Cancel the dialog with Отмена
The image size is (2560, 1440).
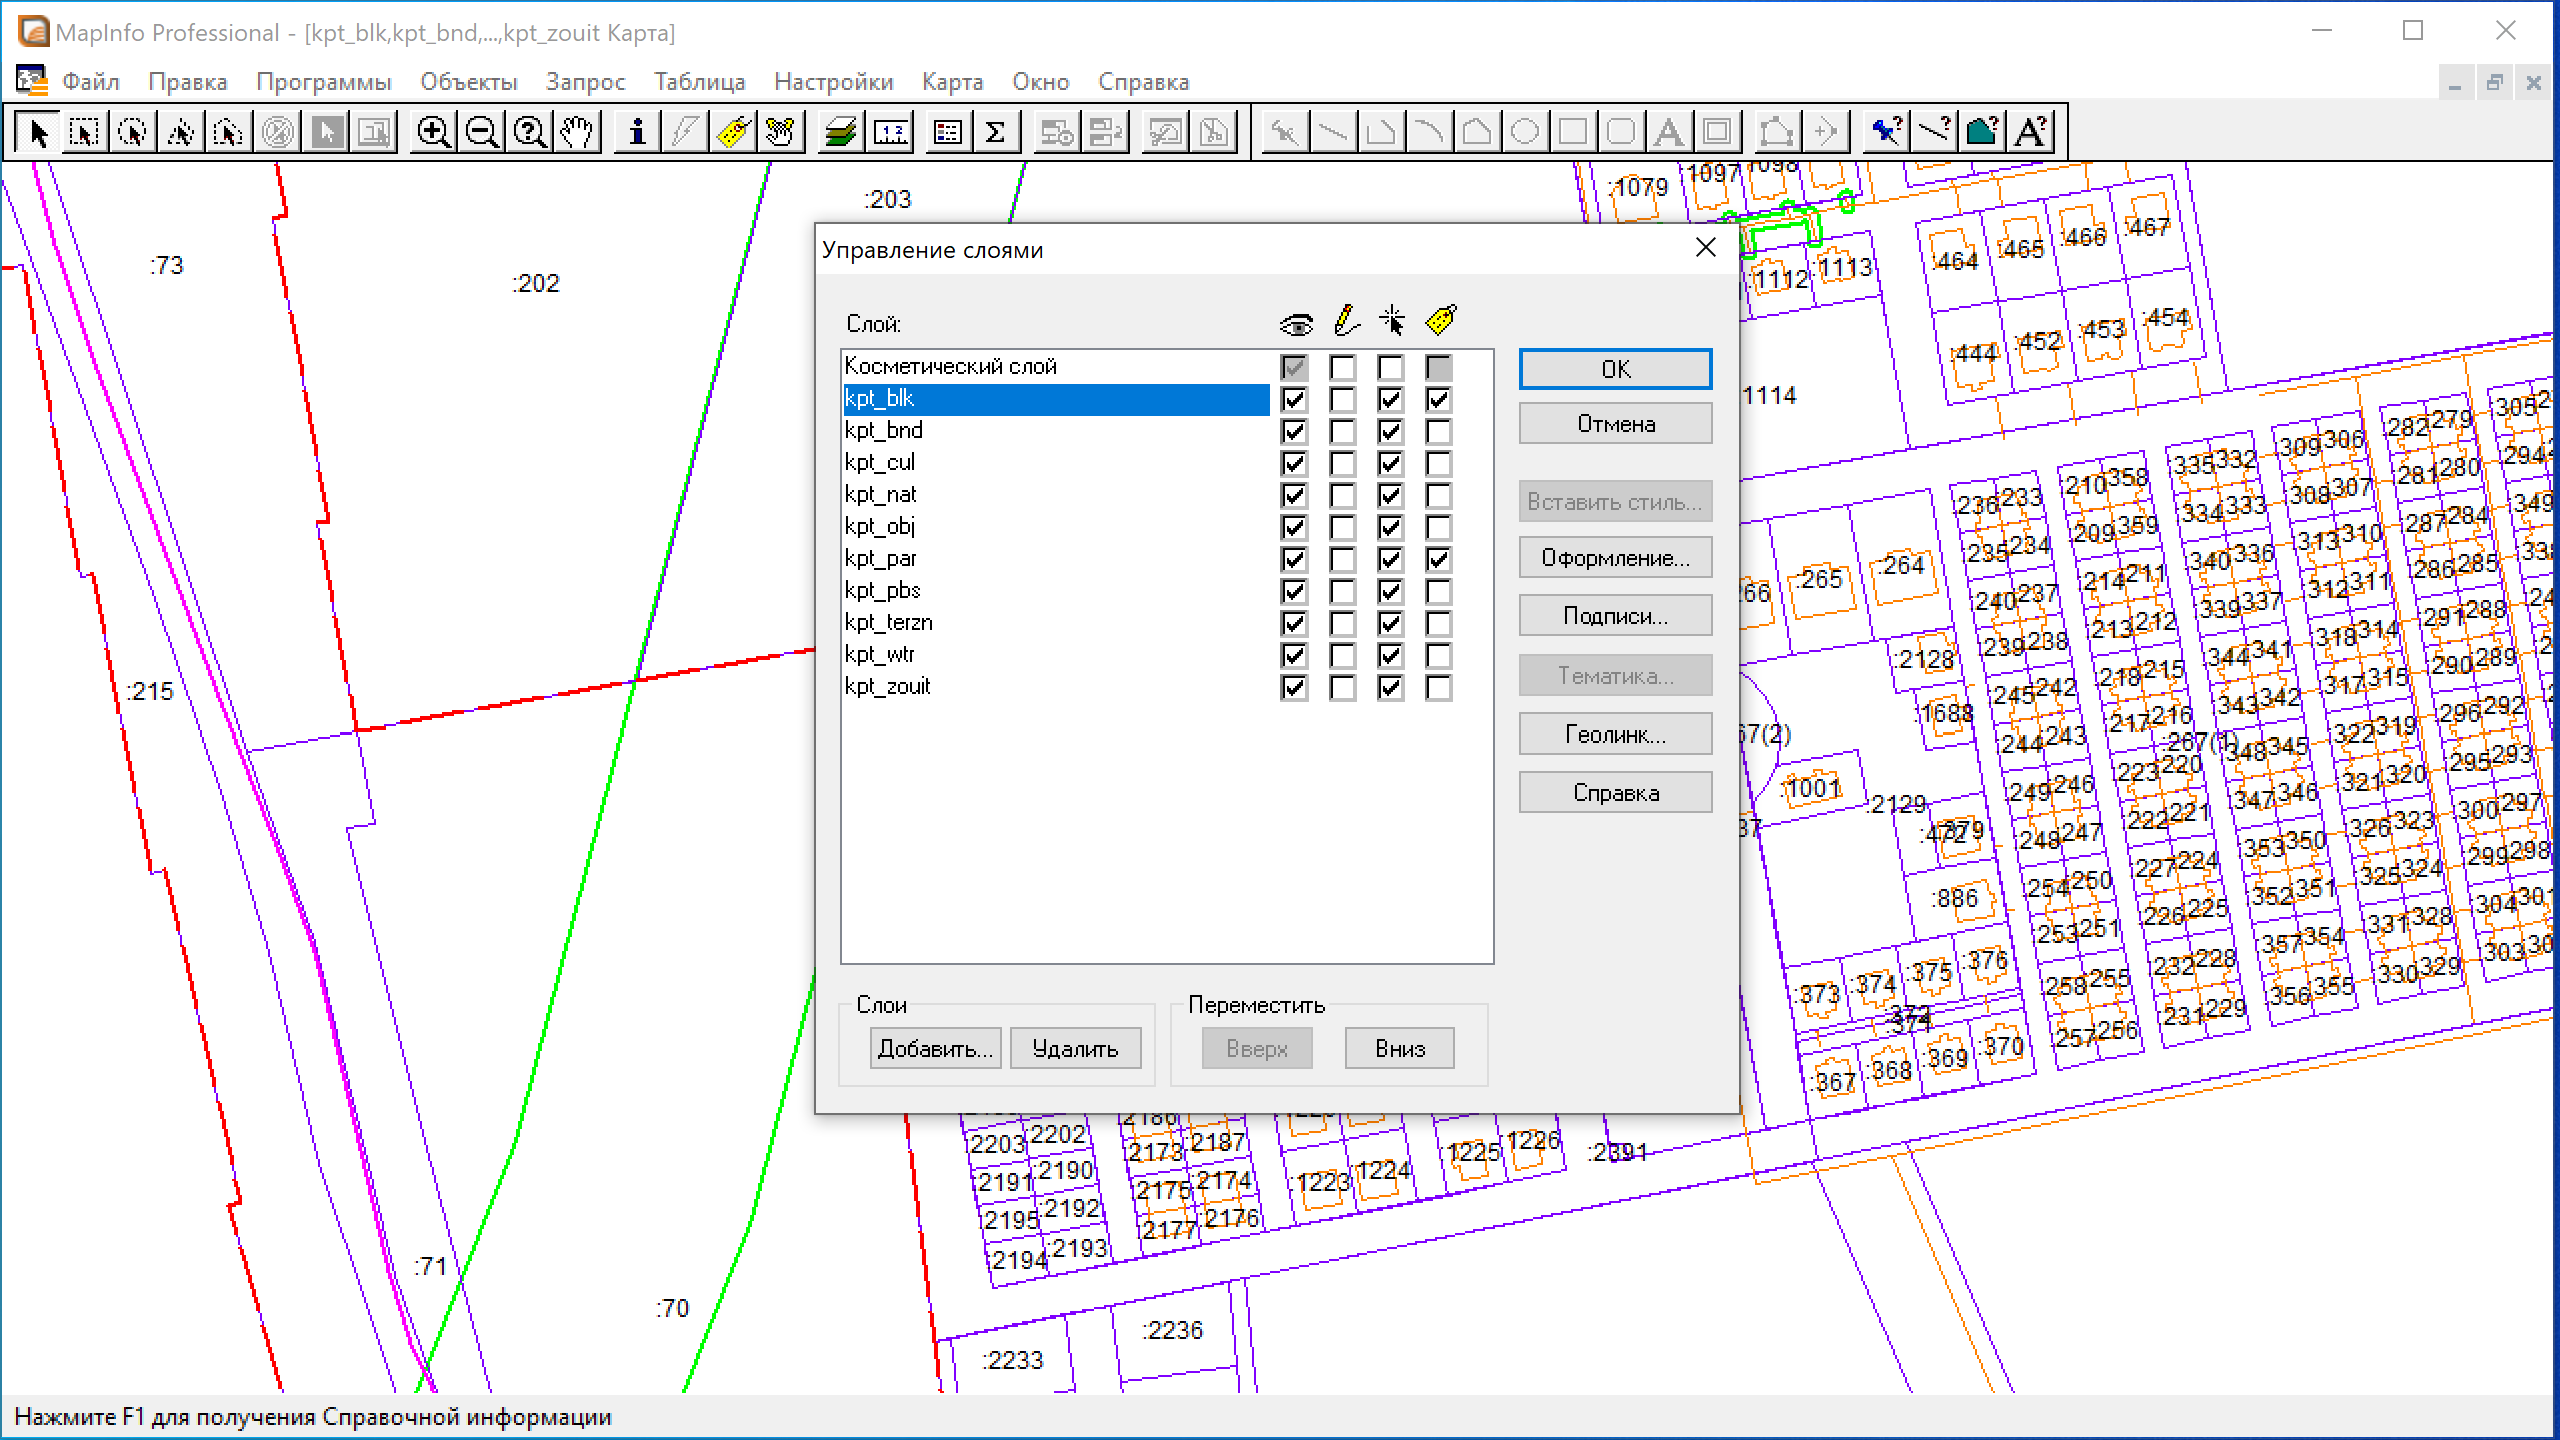coord(1615,424)
